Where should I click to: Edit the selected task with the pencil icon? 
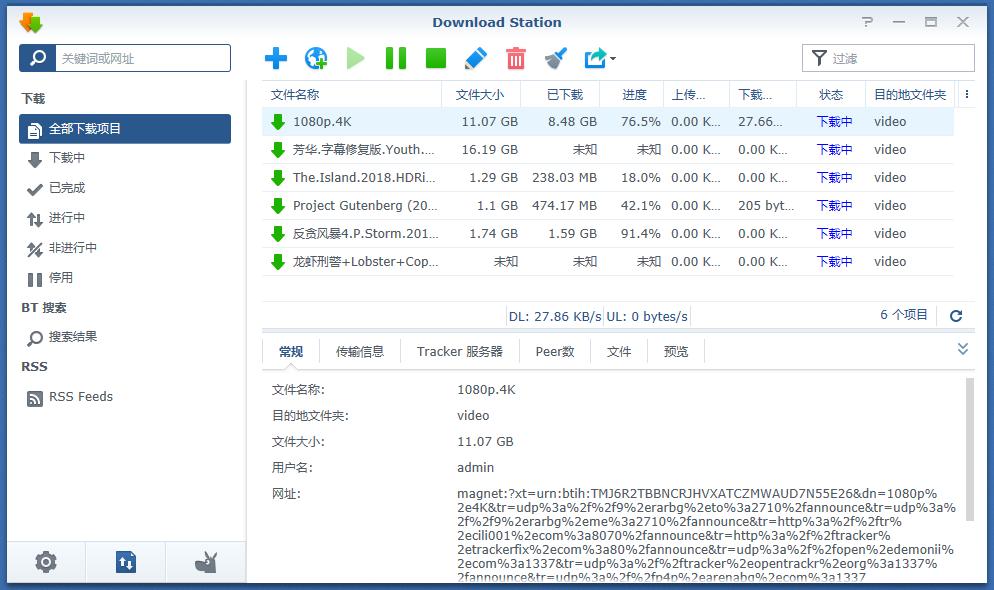pyautogui.click(x=475, y=58)
